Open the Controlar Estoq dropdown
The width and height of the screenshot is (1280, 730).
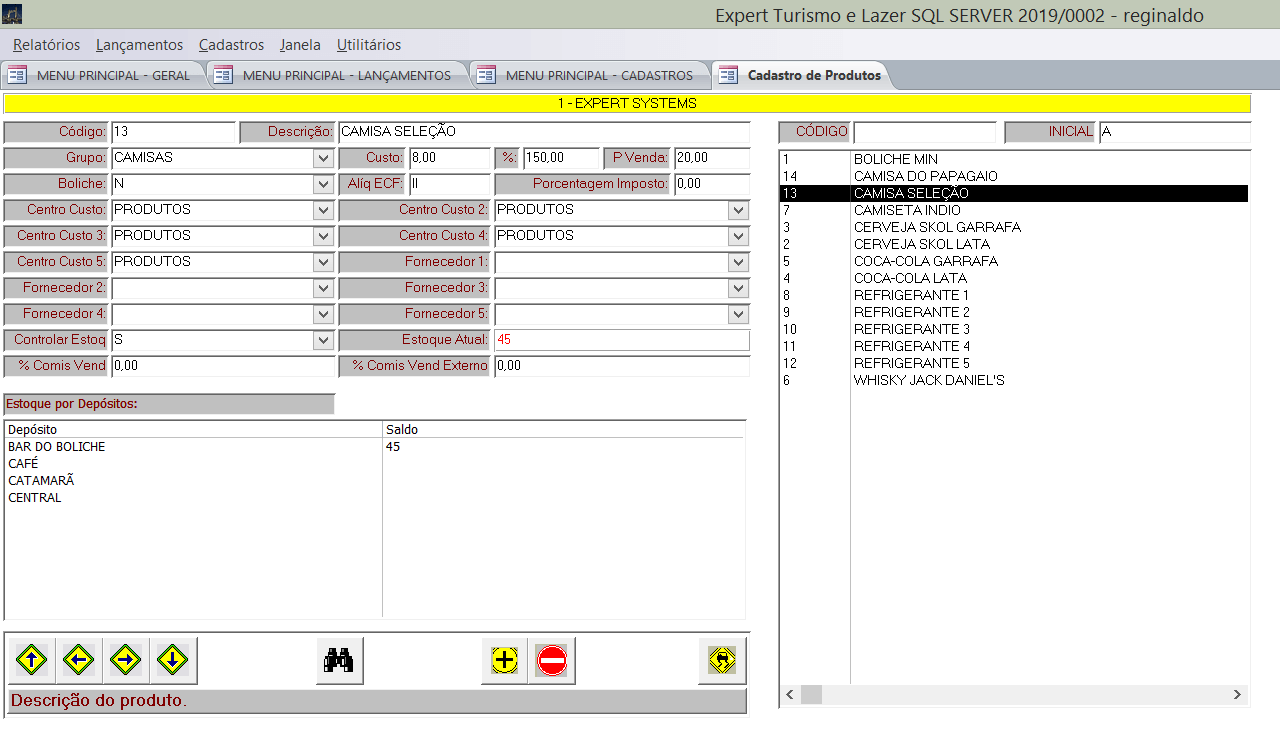click(322, 340)
